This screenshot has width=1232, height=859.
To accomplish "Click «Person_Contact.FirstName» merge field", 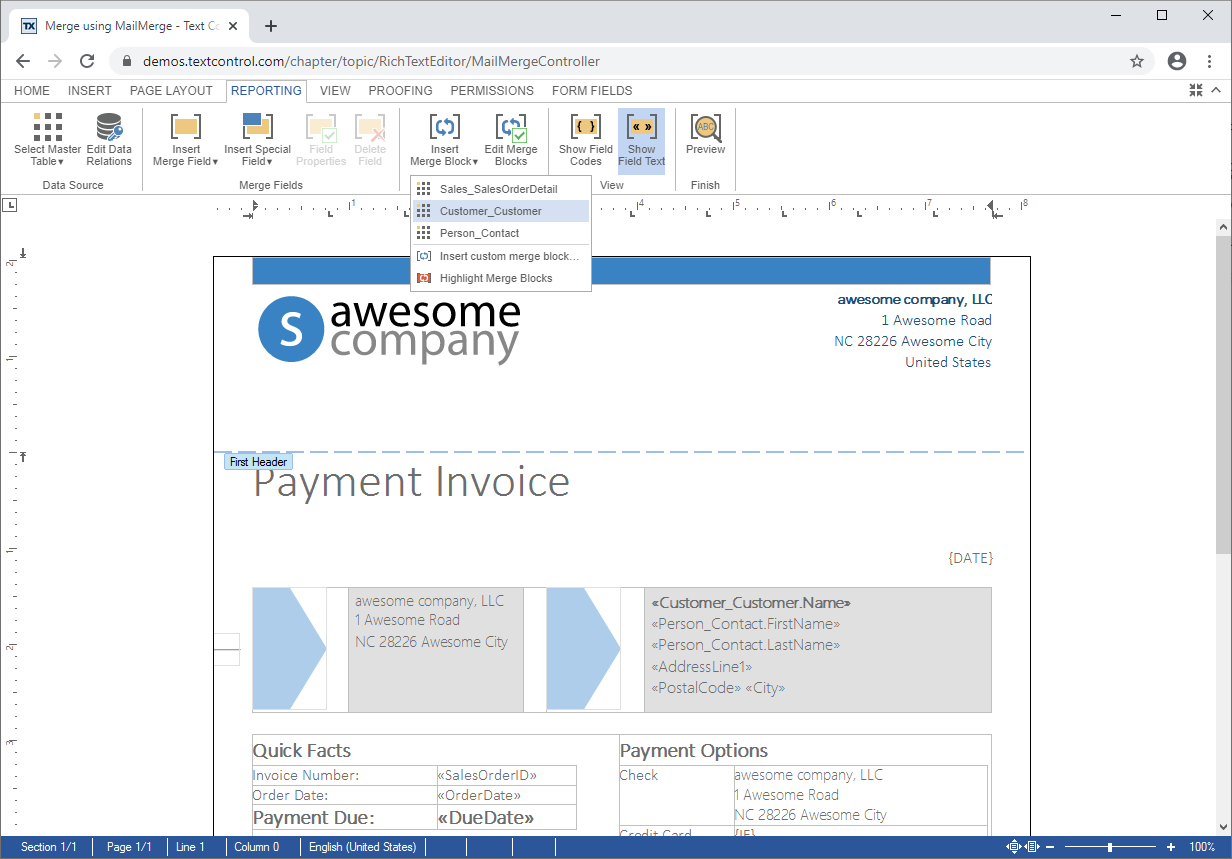I will pyautogui.click(x=746, y=624).
